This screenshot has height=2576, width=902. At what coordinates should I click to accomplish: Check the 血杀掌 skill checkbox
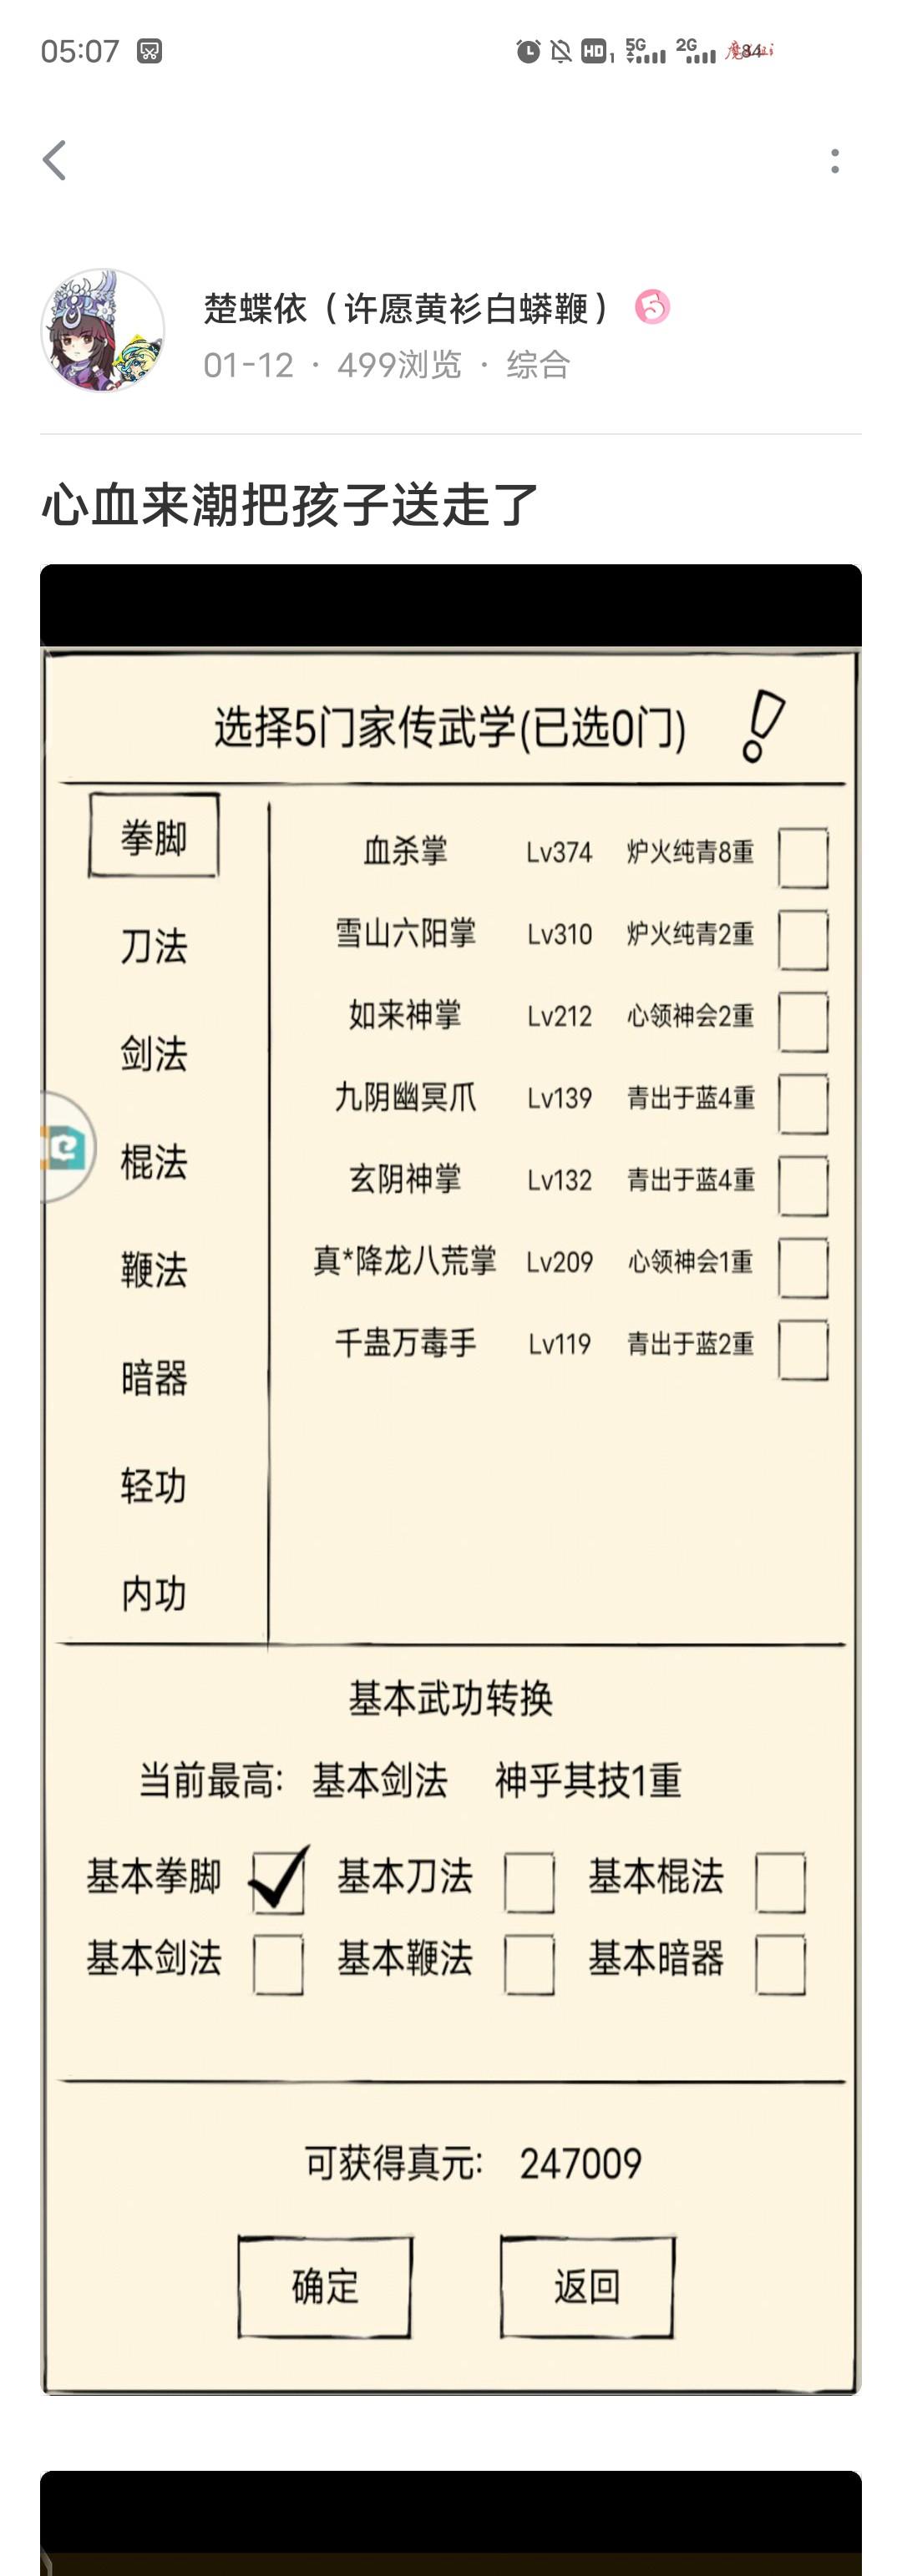click(x=803, y=857)
